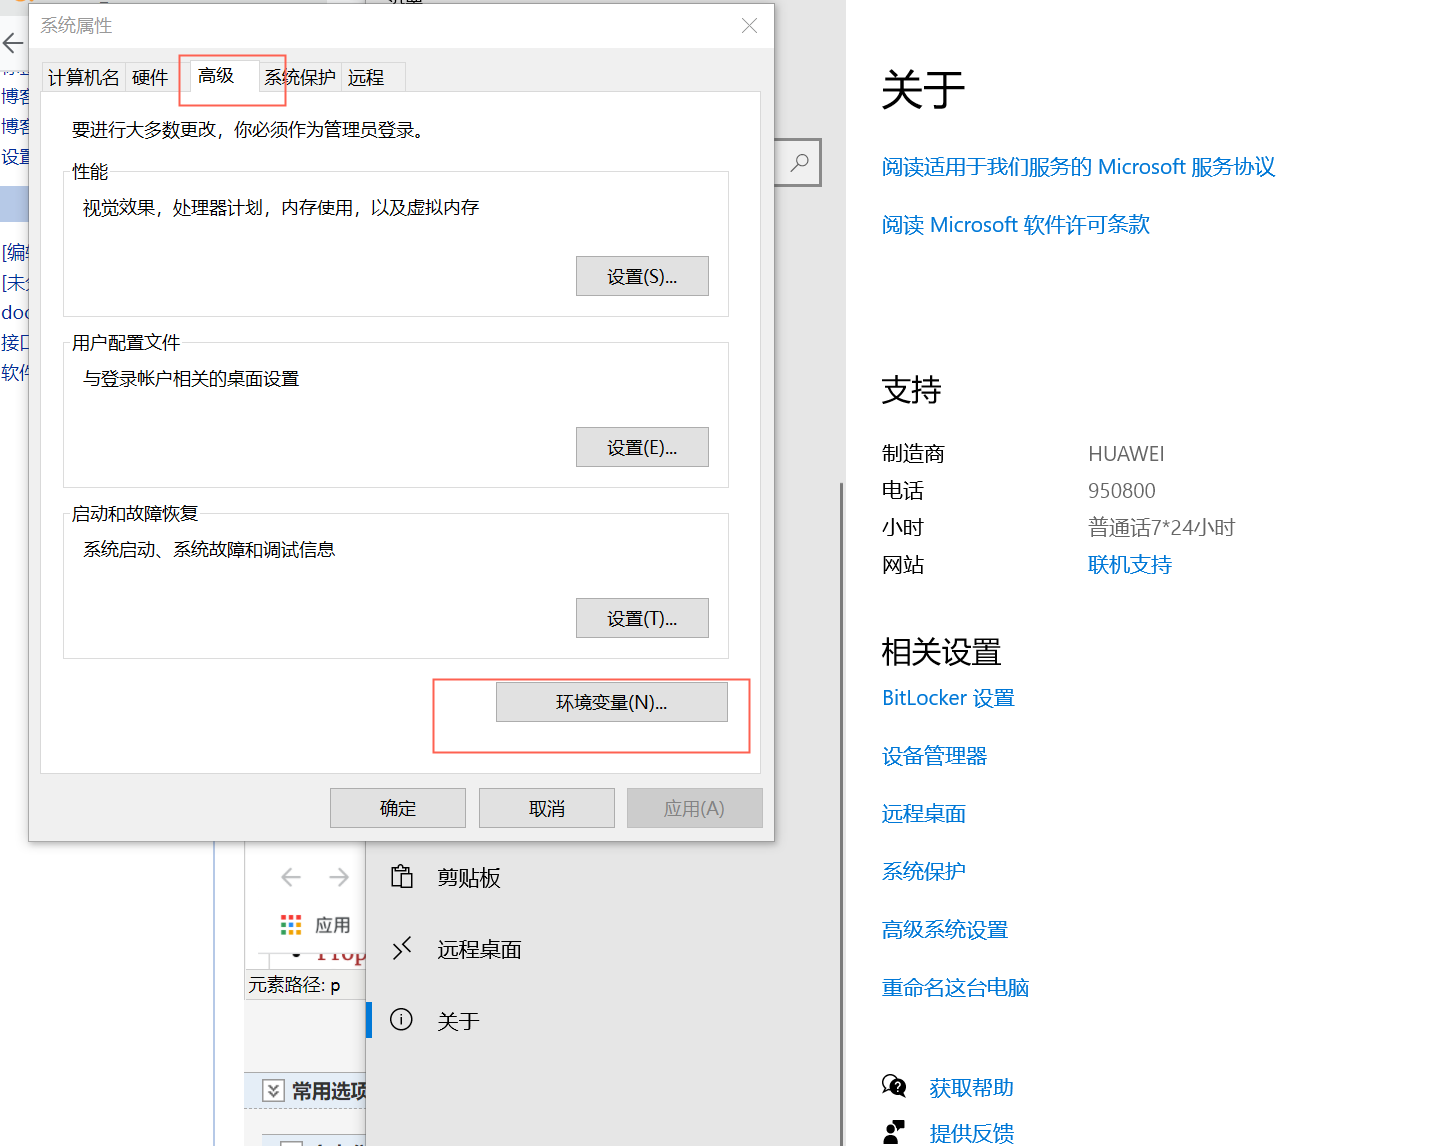Image resolution: width=1430 pixels, height=1146 pixels.
Task: Click the 应用 bookmark label
Action: coord(332,925)
